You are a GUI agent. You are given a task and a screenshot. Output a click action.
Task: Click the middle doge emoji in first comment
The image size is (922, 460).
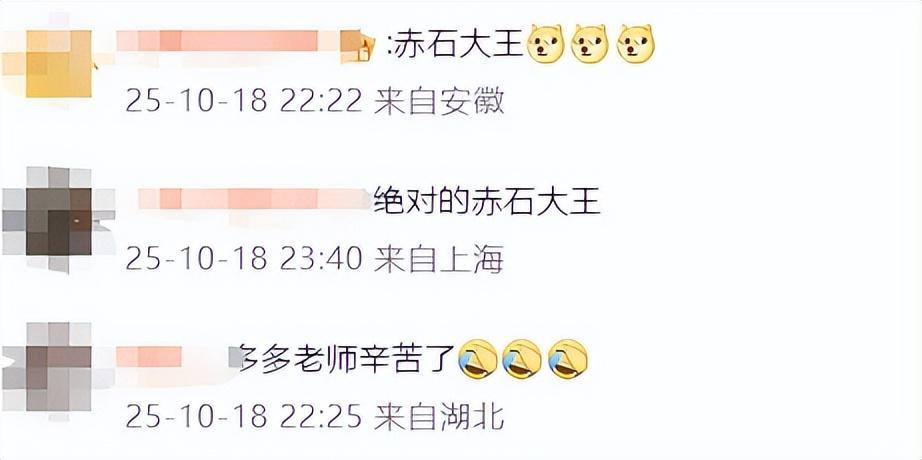[x=590, y=44]
